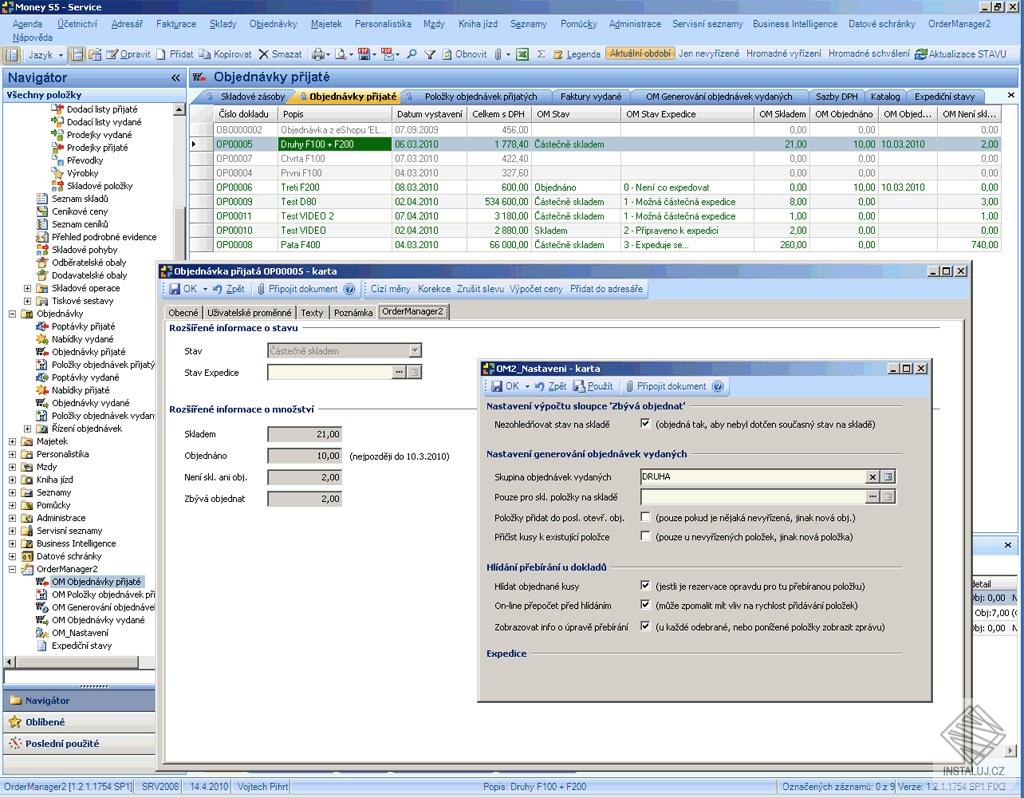
Task: Toggle Zobrazovat info o úpravě přebírání checkbox
Action: pos(645,626)
